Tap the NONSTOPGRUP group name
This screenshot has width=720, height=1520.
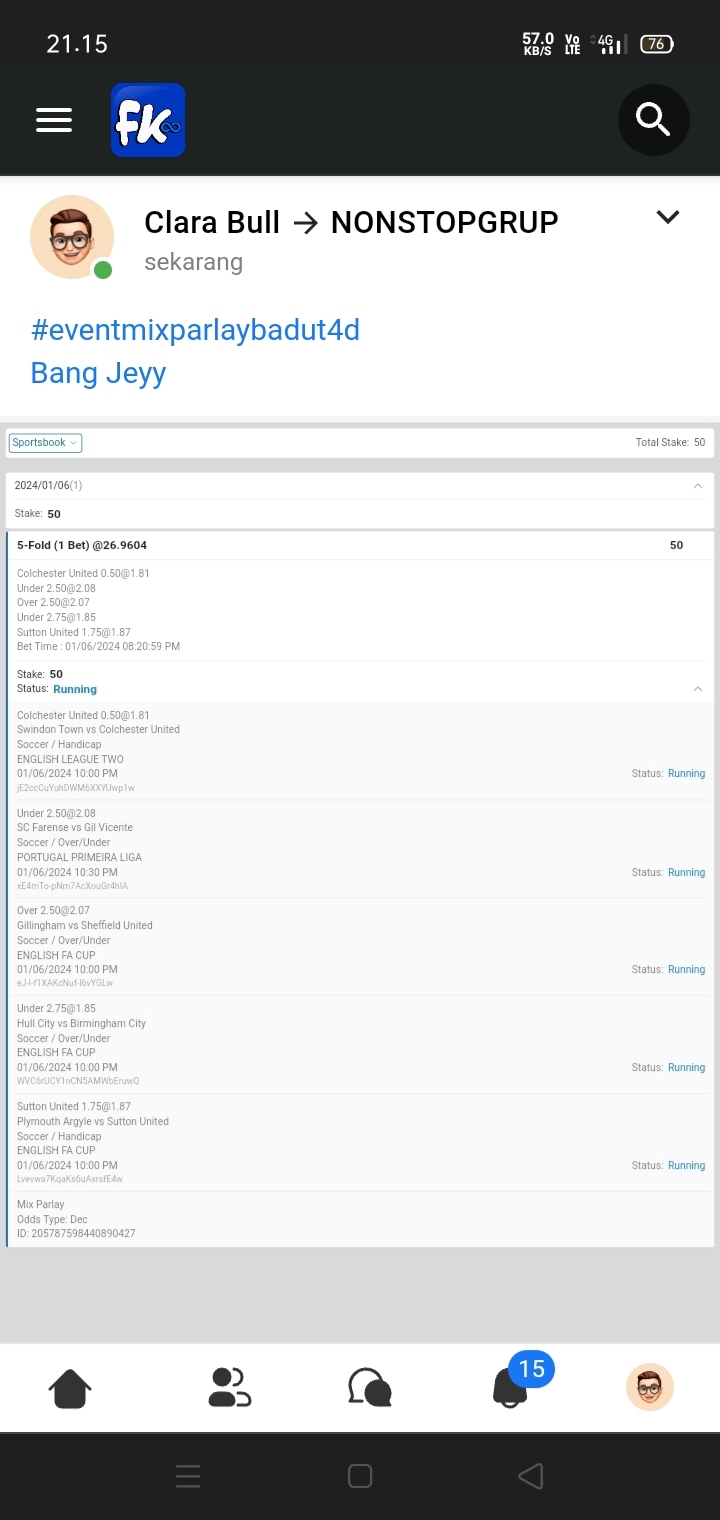pos(444,222)
